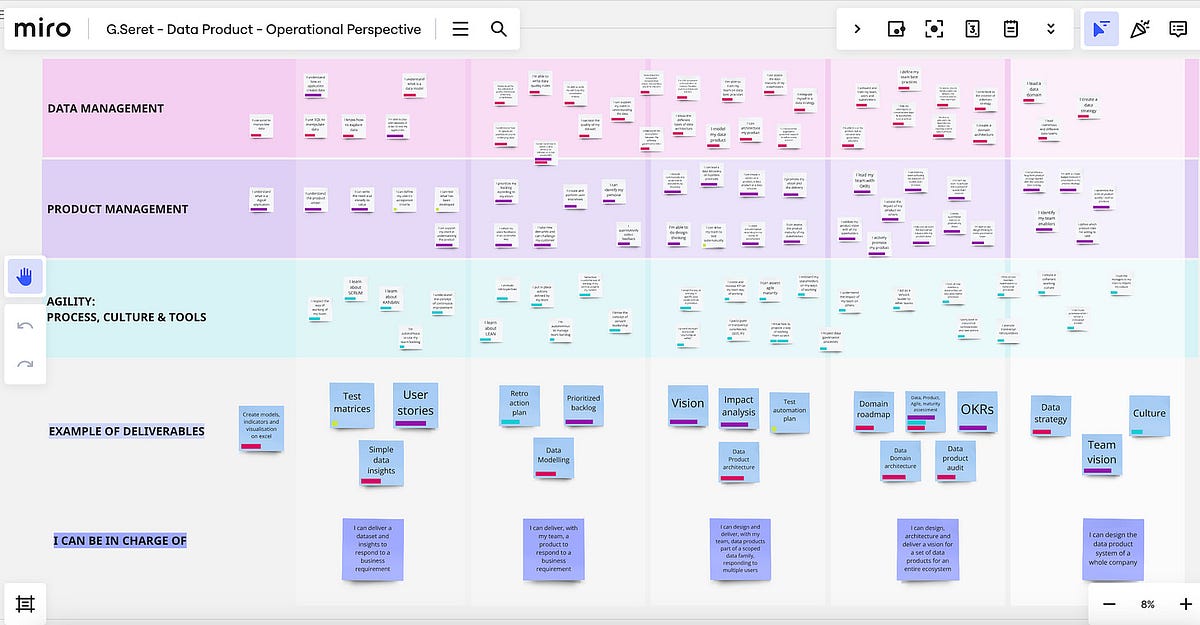Select the yellow Vision sticky note
Screen dimensions: 1200x625
(x=687, y=403)
